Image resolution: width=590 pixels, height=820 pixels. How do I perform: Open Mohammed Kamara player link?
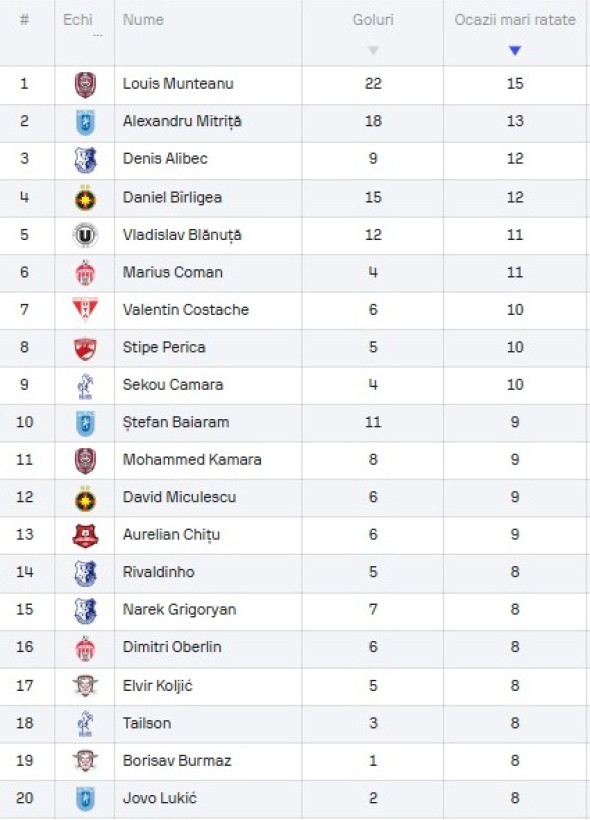[x=192, y=460]
